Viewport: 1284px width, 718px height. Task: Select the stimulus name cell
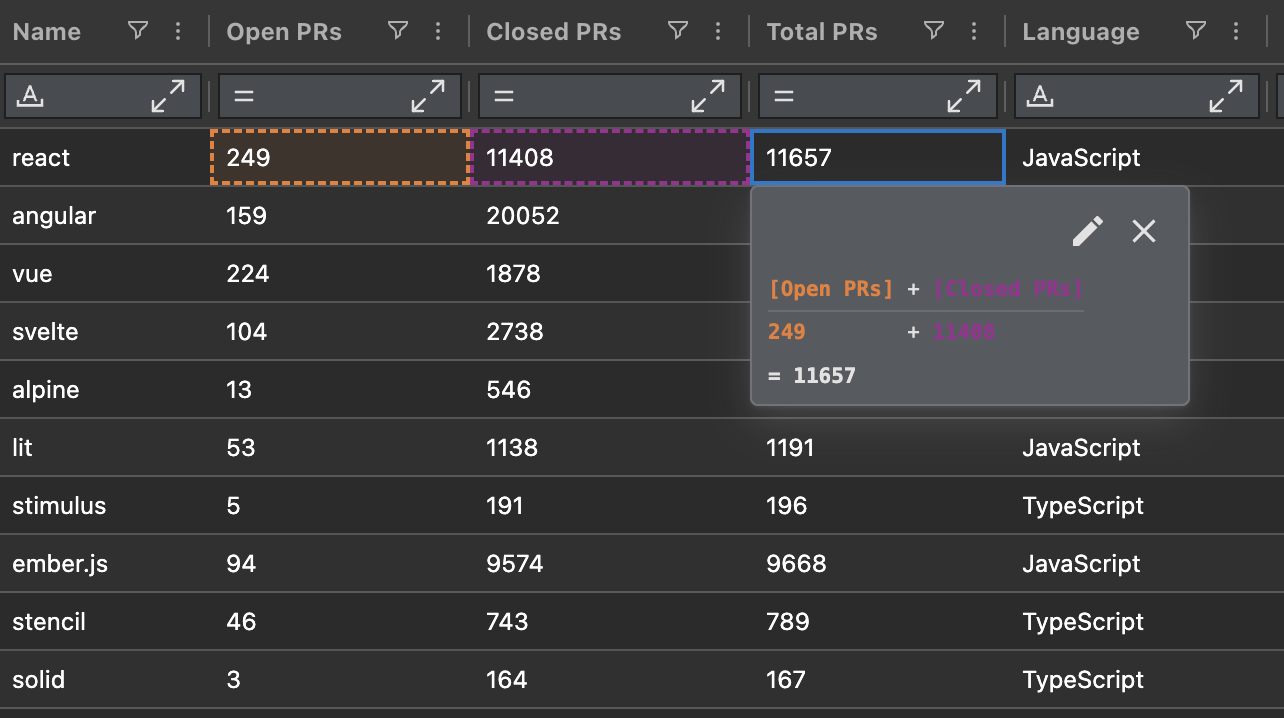point(104,505)
